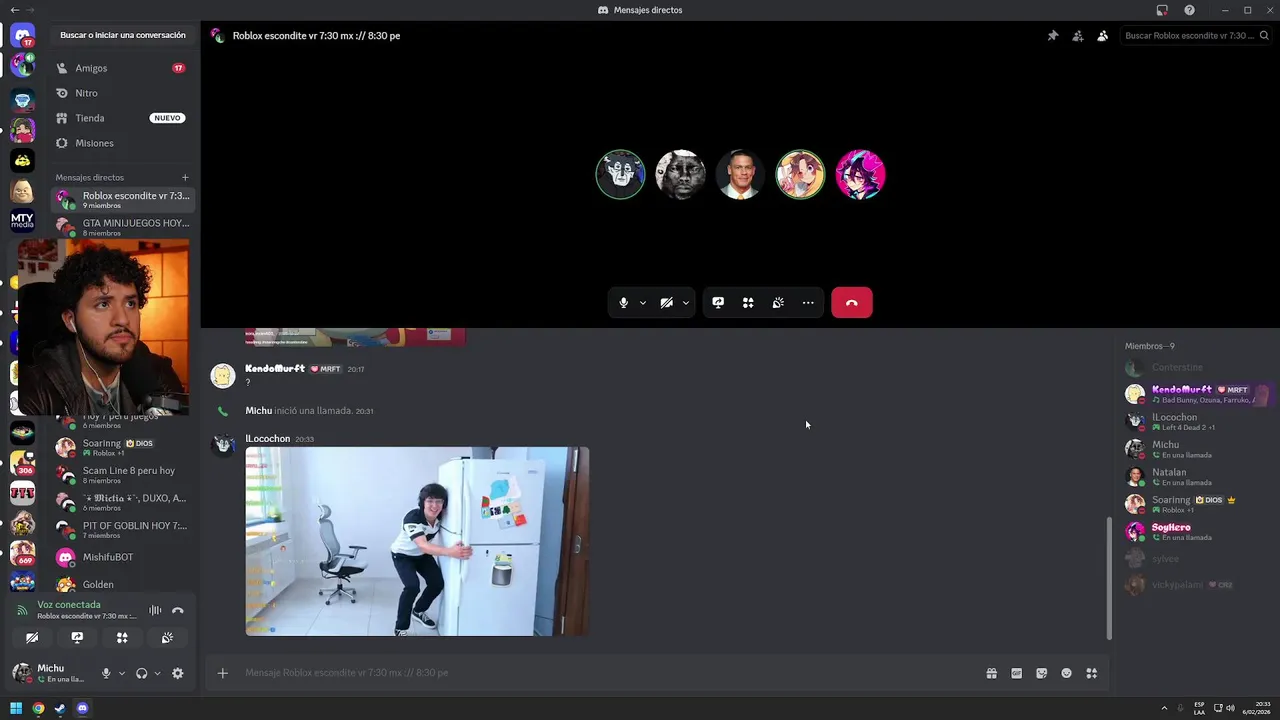Open the fridge image posted by lLocochon
Viewport: 1280px width, 720px height.
[x=417, y=541]
